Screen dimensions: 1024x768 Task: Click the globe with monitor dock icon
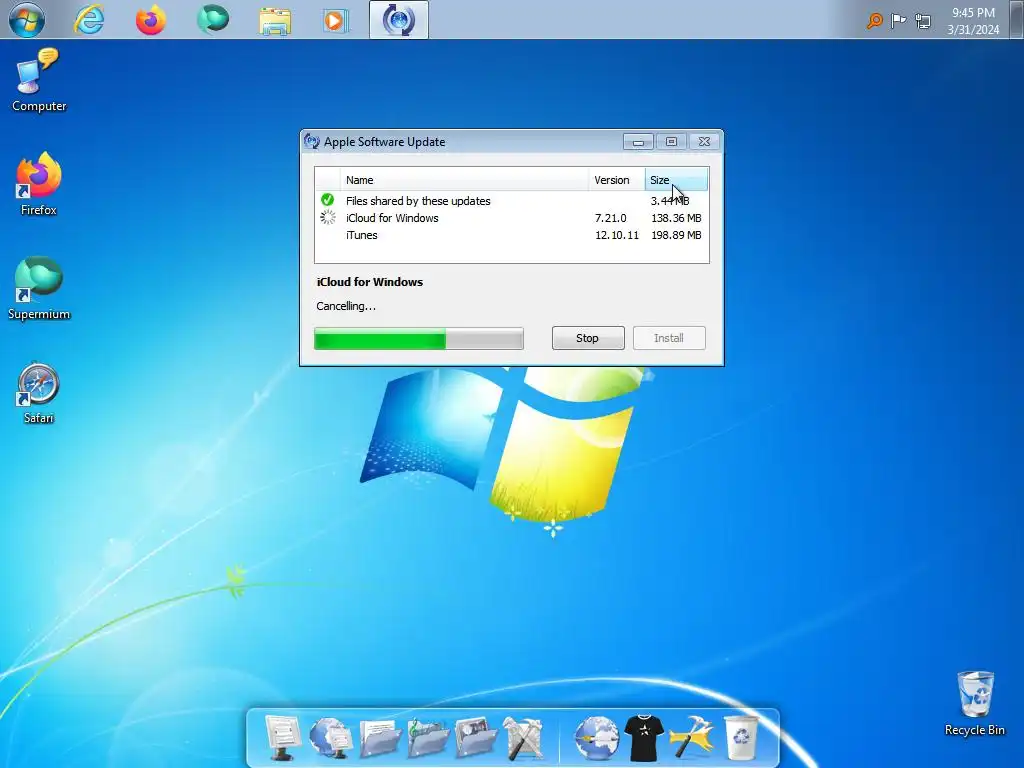point(330,737)
